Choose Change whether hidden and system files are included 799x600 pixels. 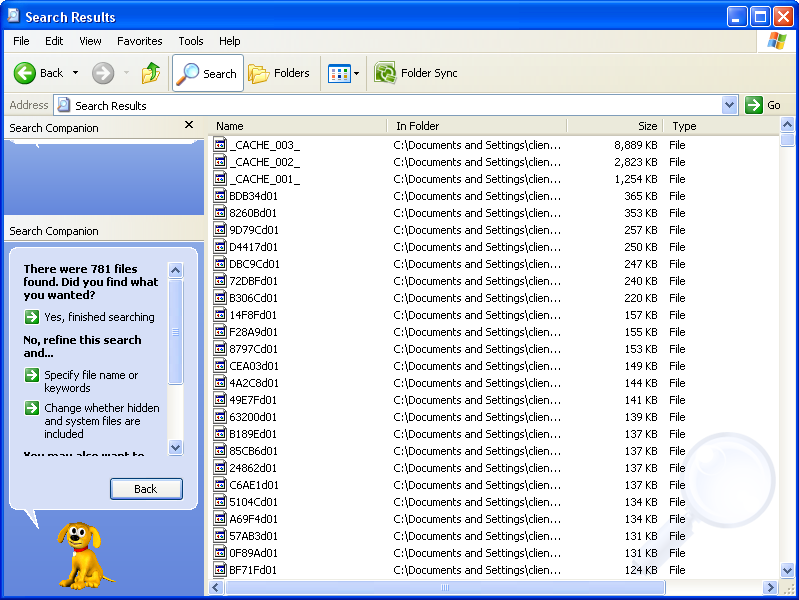[92, 421]
